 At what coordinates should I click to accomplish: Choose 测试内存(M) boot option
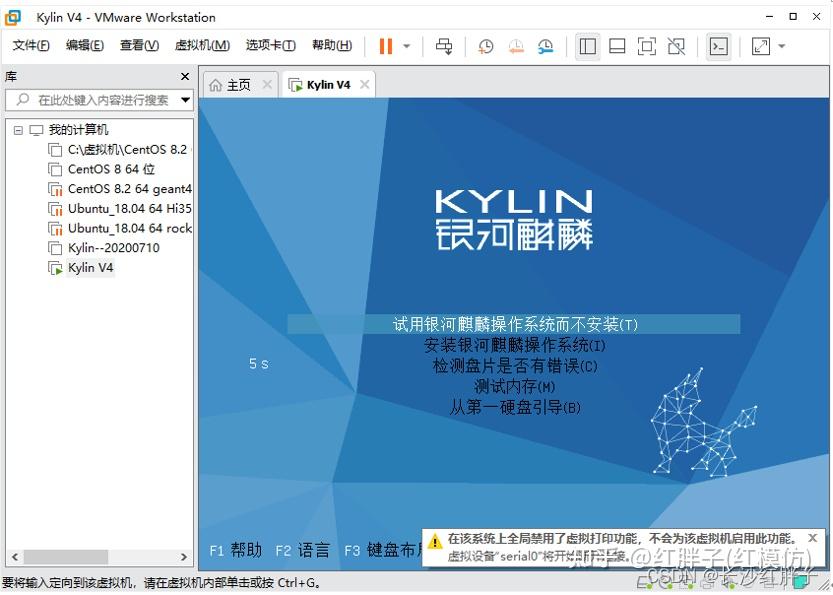click(514, 386)
